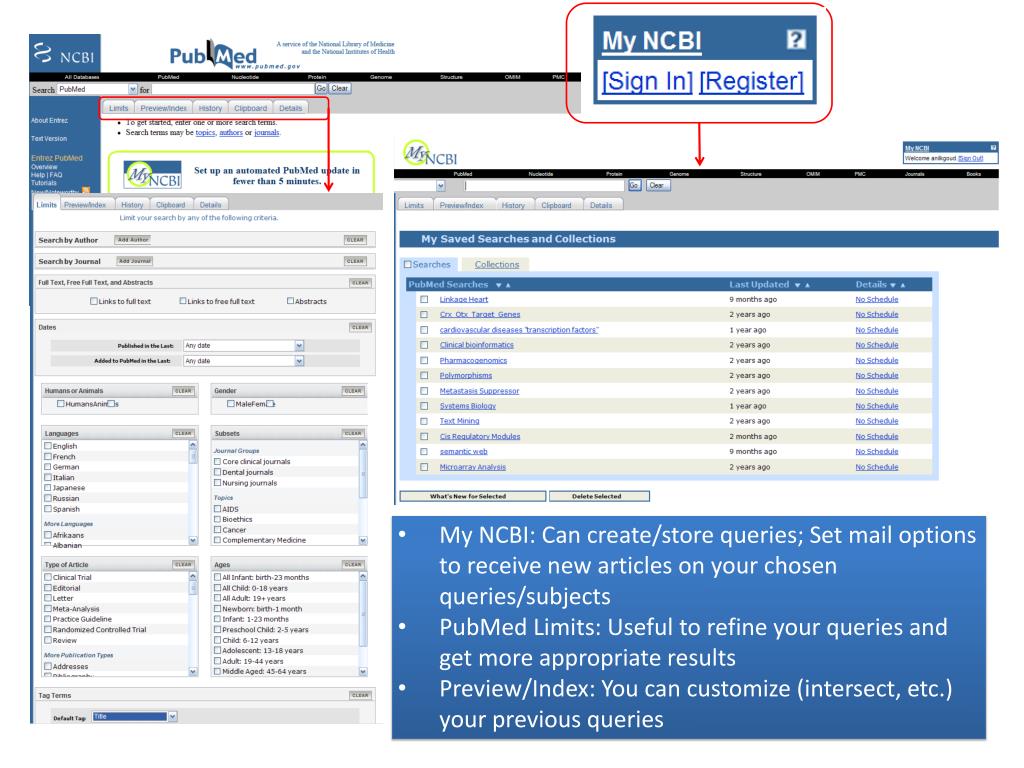
Task: Check Core clinical journals subset
Action: [217, 461]
